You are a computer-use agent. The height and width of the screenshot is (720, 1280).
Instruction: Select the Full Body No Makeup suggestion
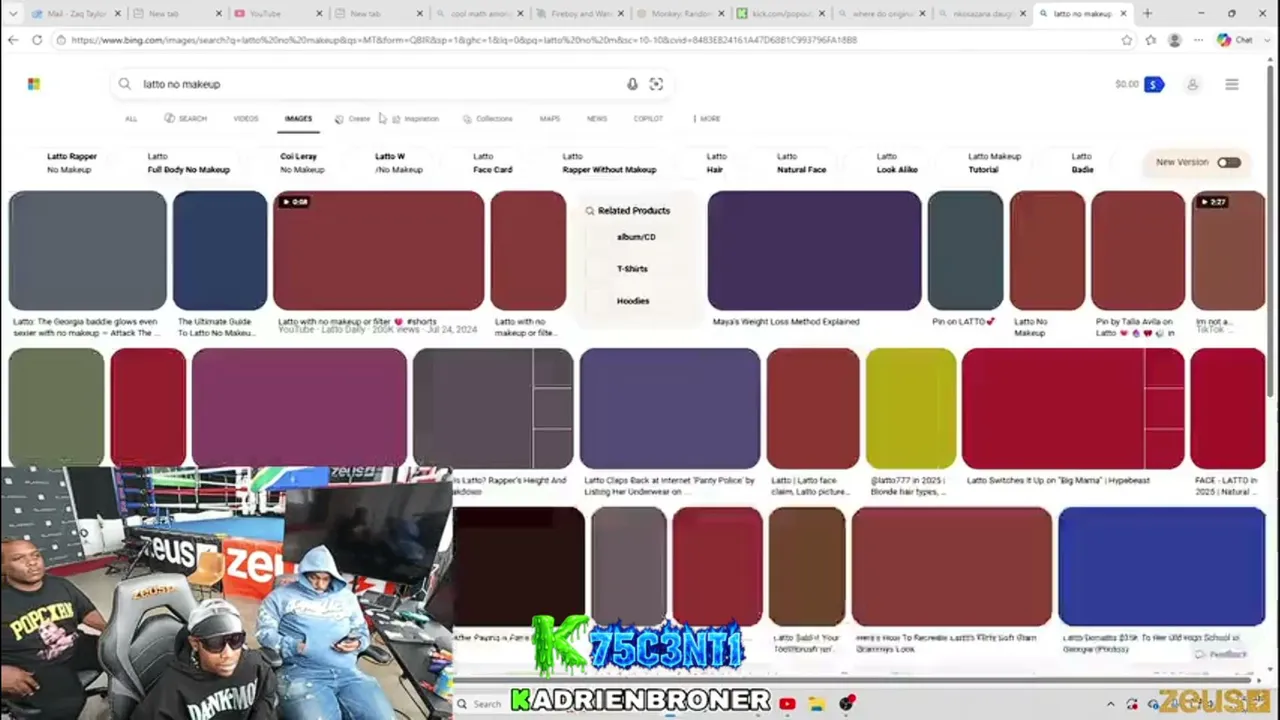click(x=188, y=163)
